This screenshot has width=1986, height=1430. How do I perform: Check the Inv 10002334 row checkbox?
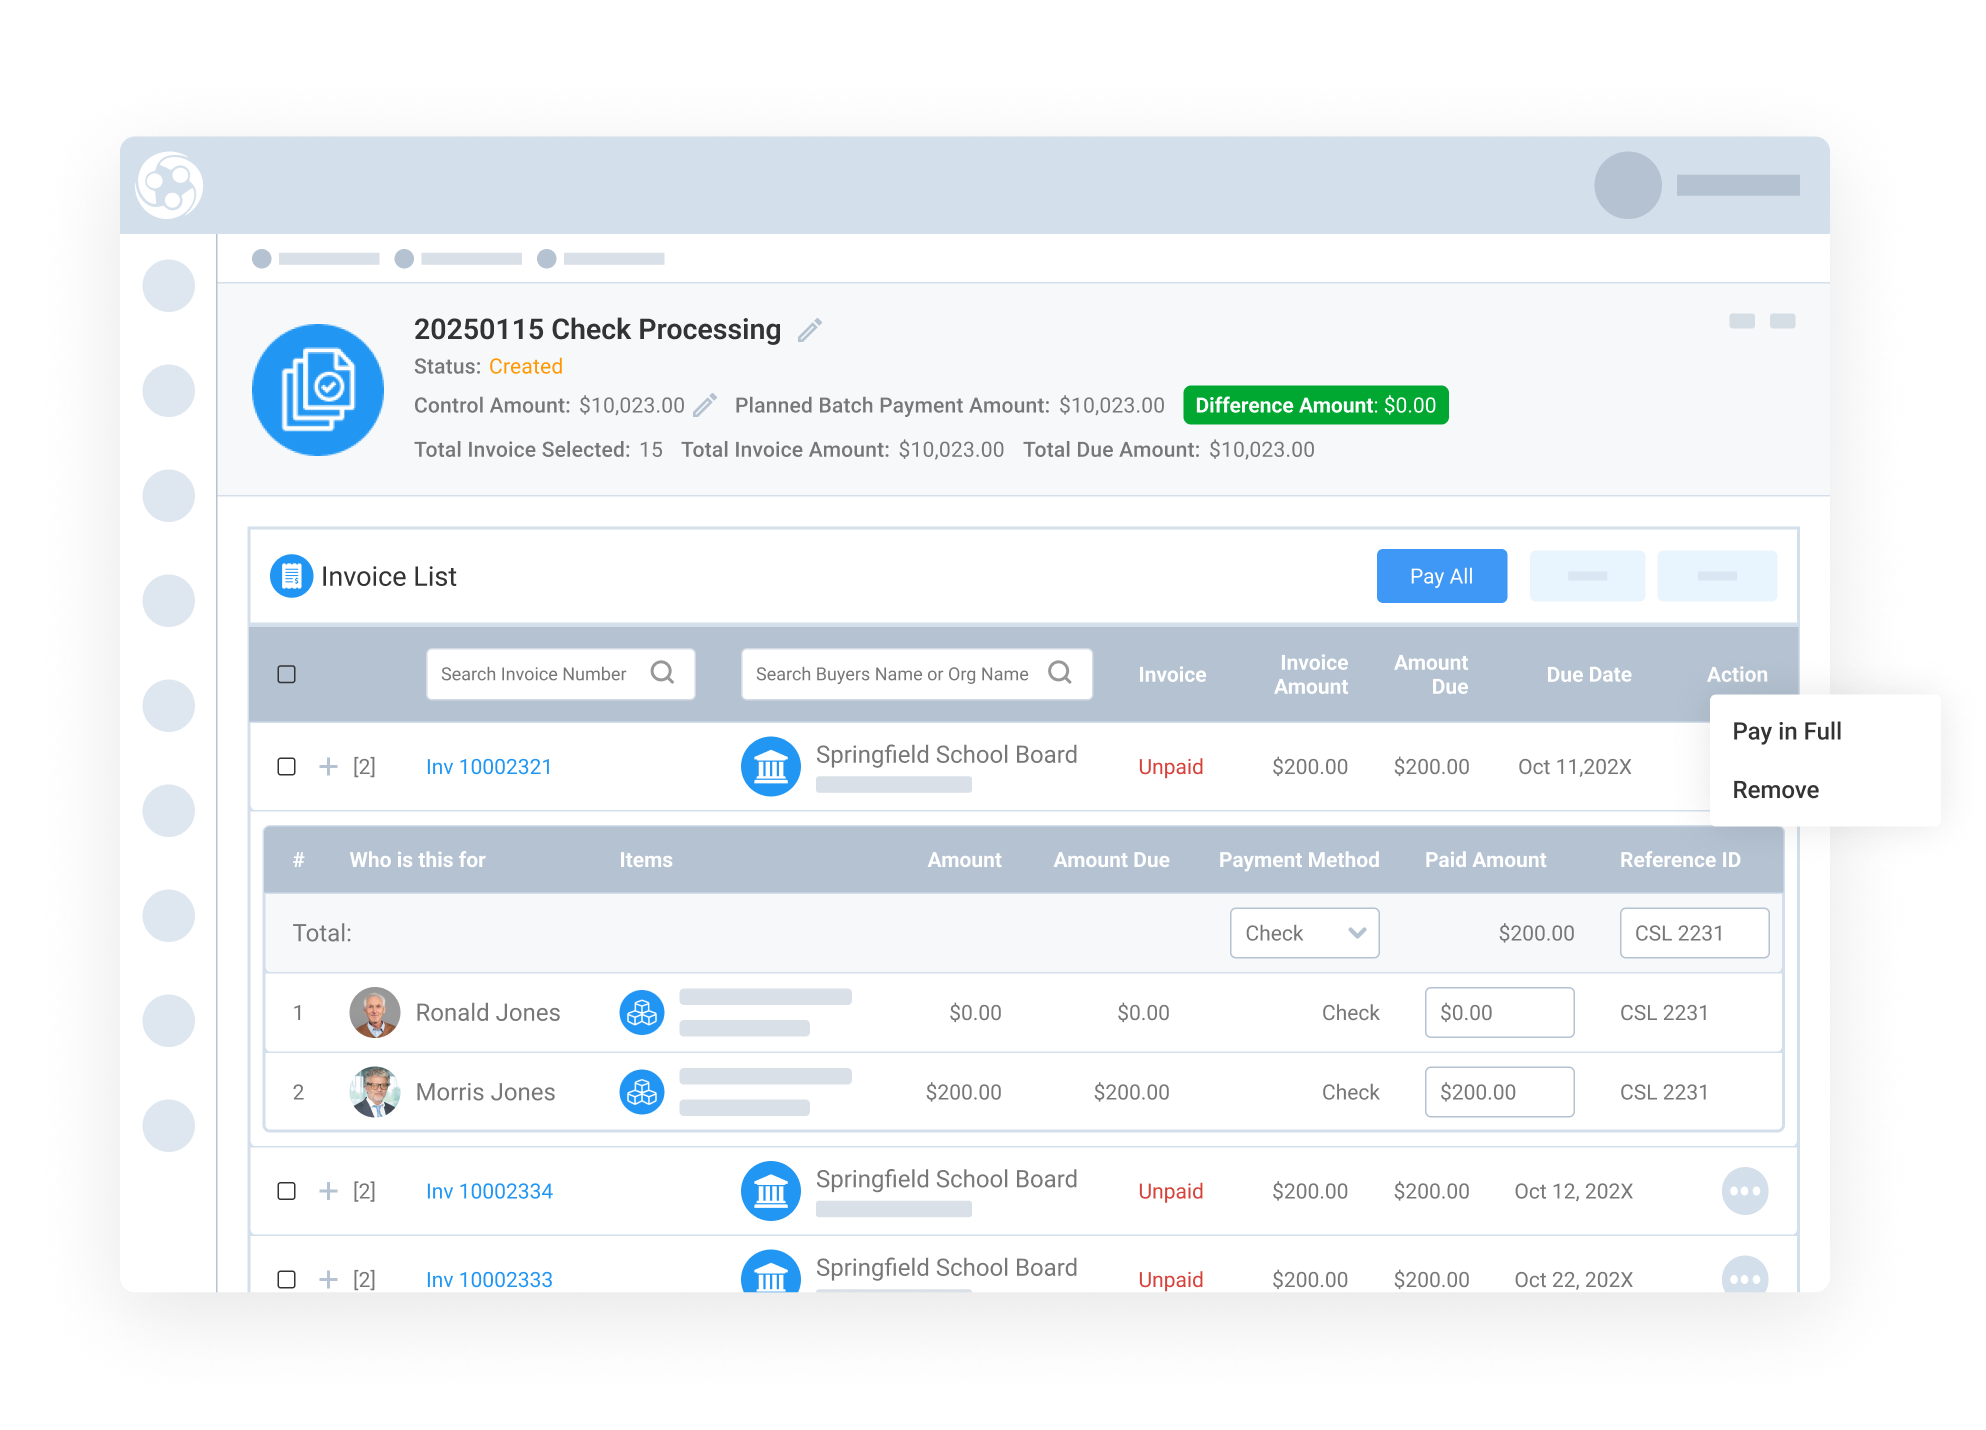pyautogui.click(x=287, y=1191)
